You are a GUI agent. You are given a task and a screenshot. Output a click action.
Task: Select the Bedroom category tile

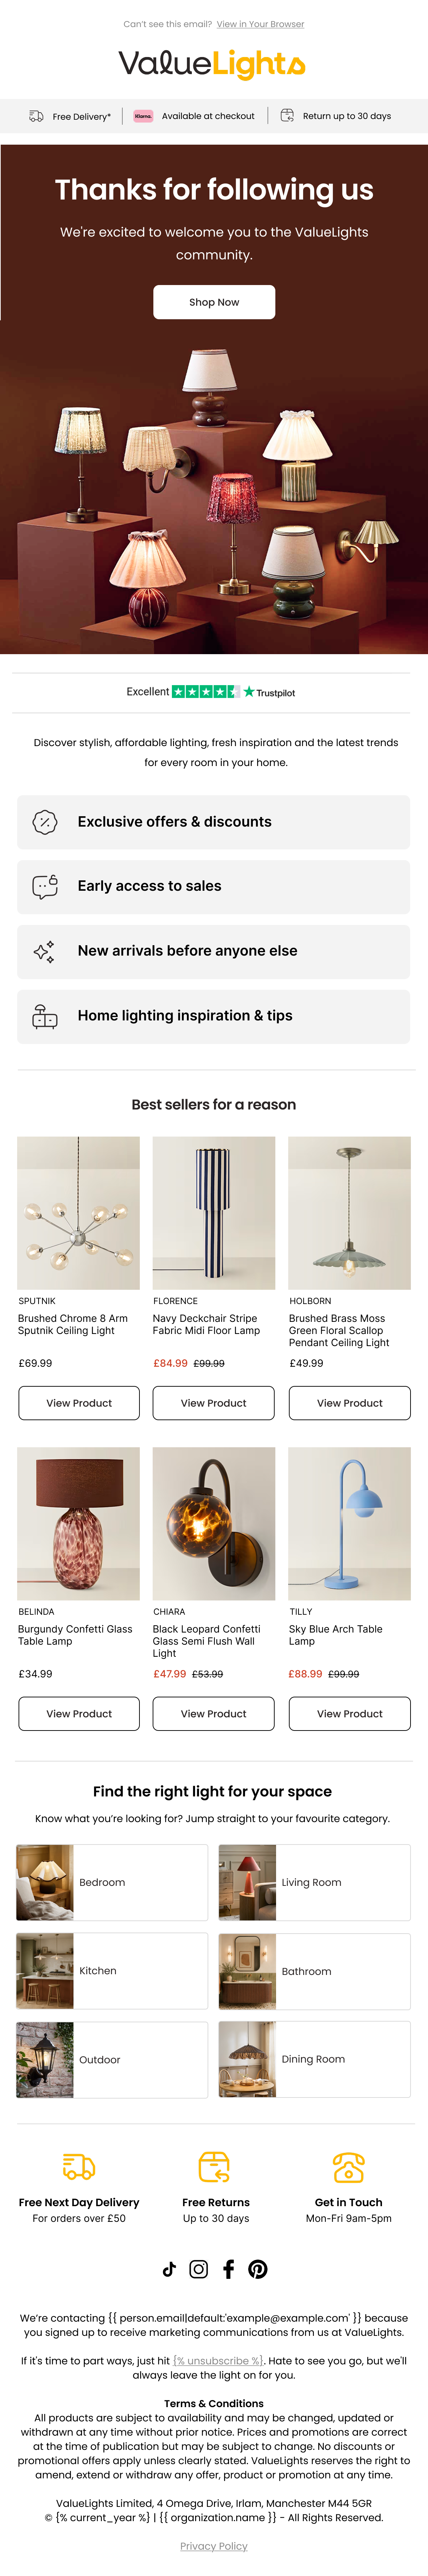[x=112, y=1882]
